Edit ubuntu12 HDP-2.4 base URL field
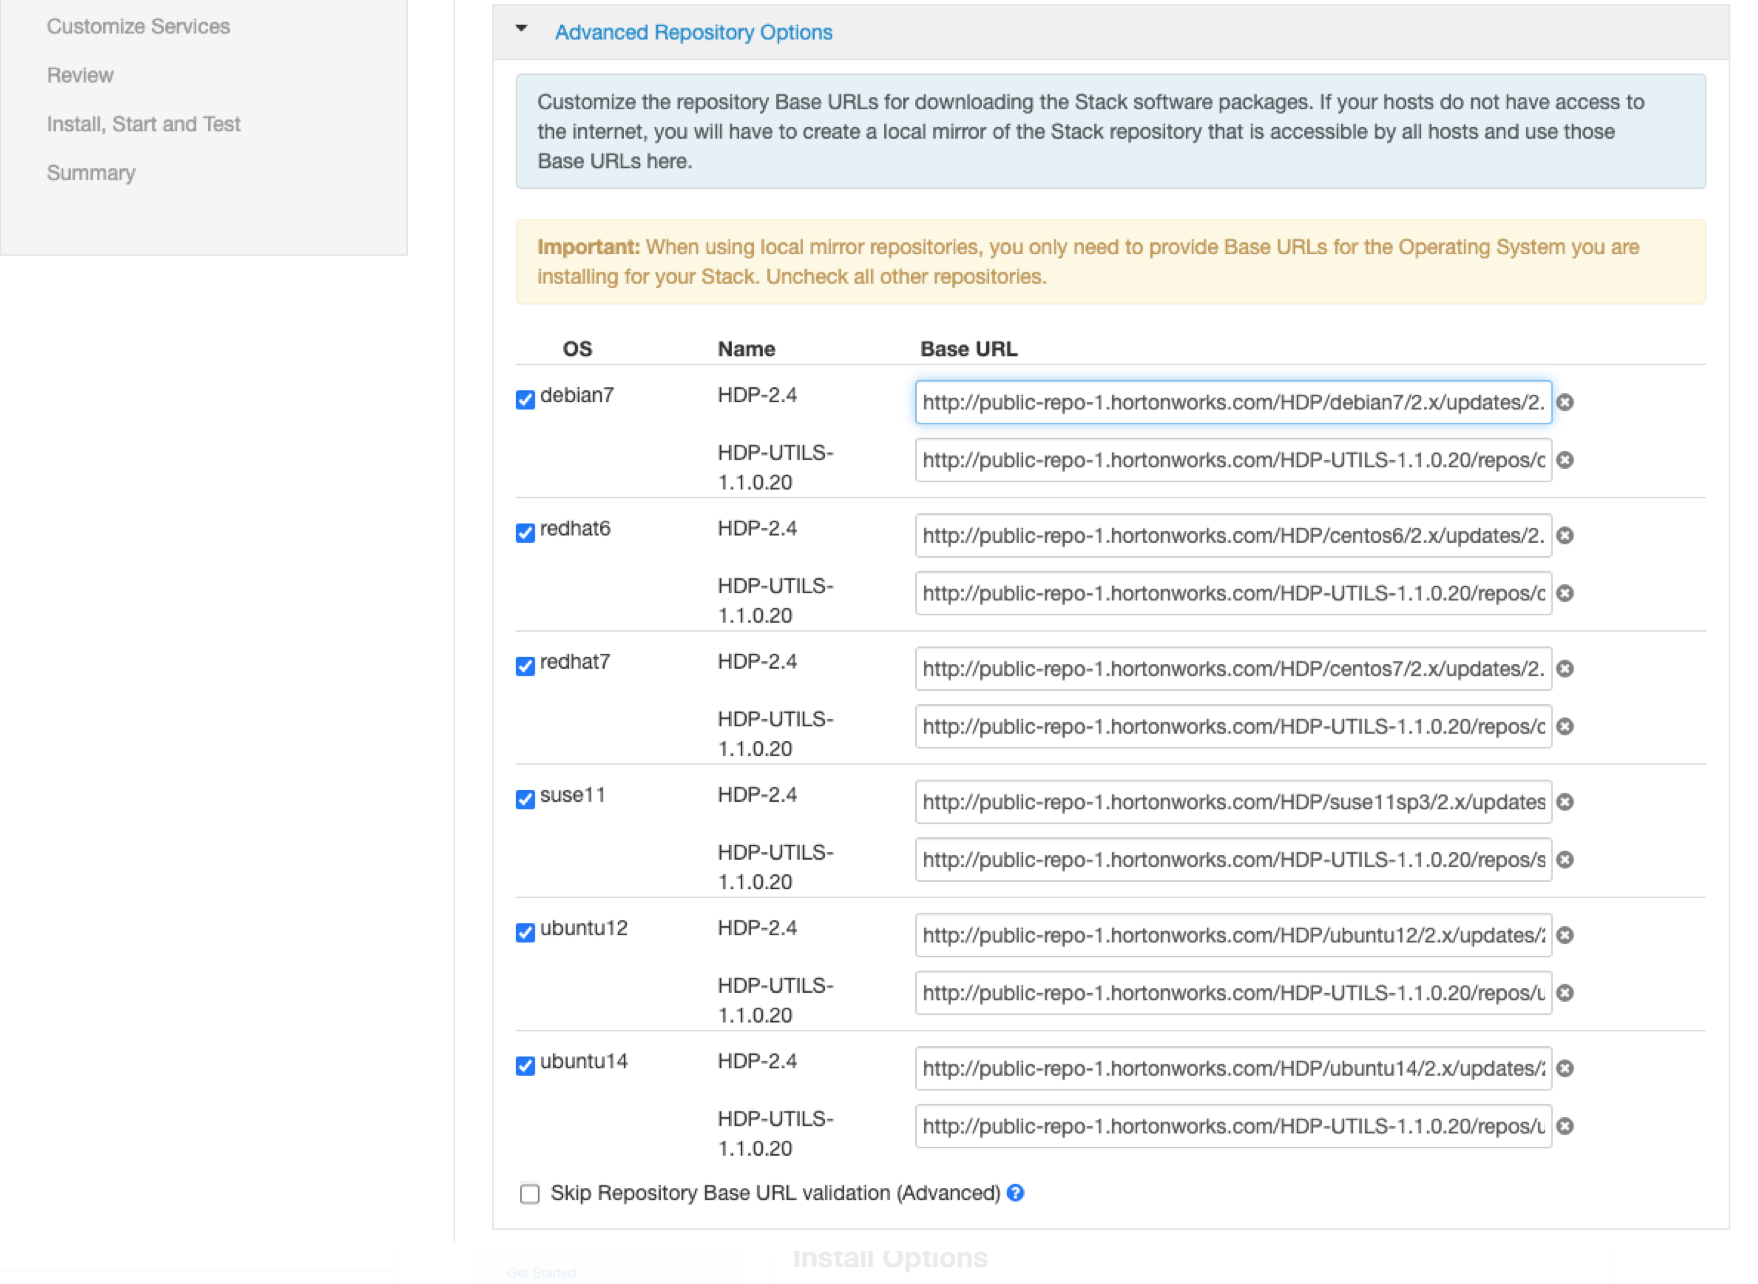This screenshot has height=1284, width=1758. (x=1233, y=935)
